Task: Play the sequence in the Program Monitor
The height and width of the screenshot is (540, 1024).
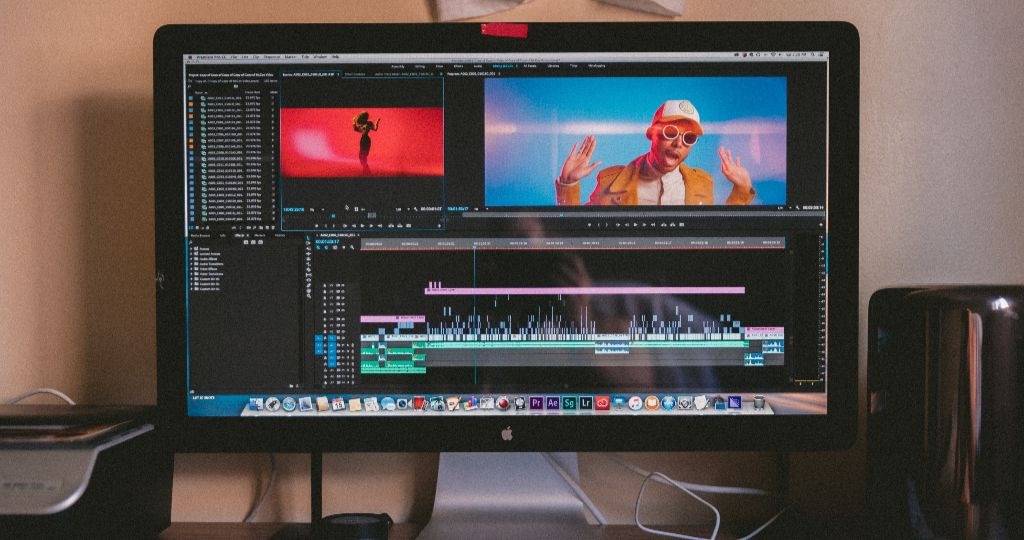Action: (x=635, y=225)
